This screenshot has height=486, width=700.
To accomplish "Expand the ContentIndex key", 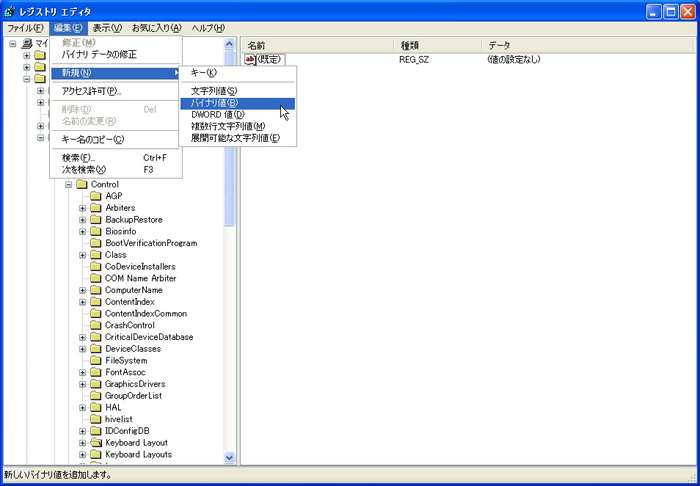I will (x=83, y=302).
